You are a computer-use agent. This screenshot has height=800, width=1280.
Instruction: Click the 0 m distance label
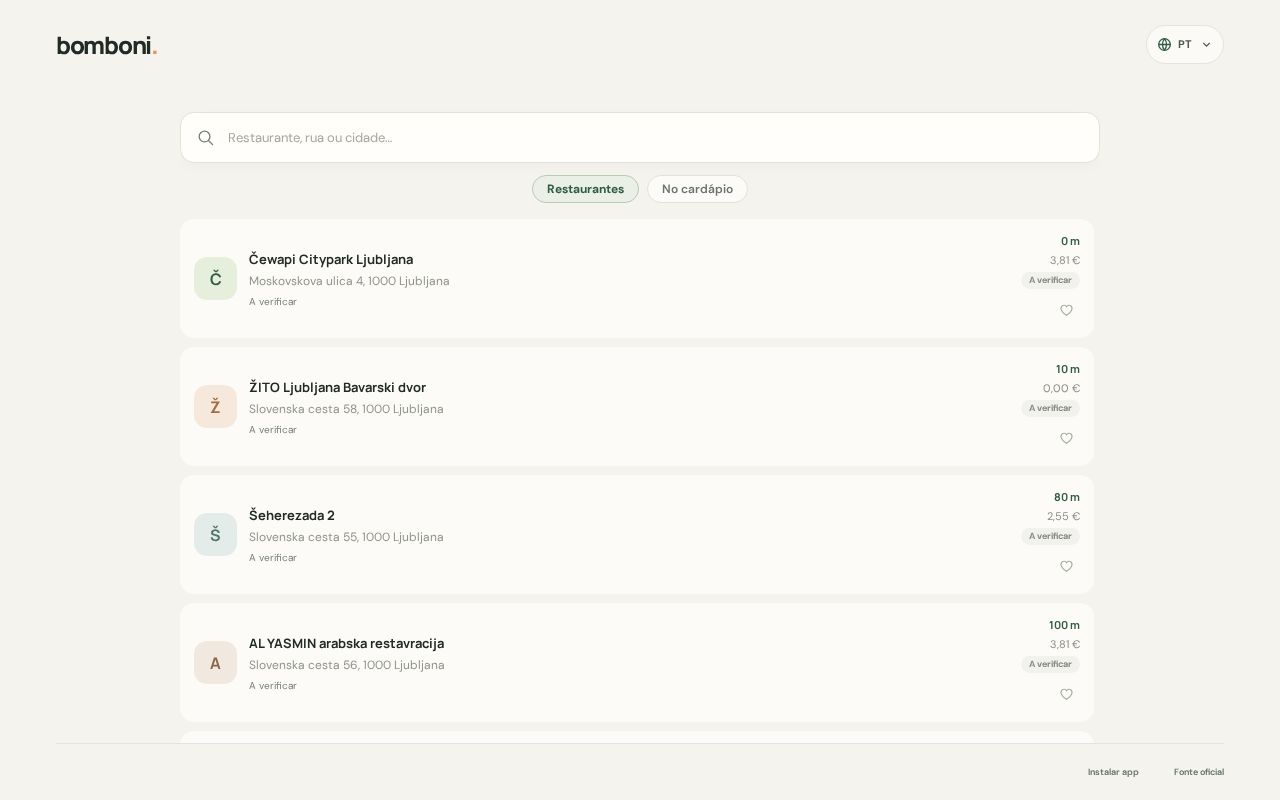point(1070,241)
